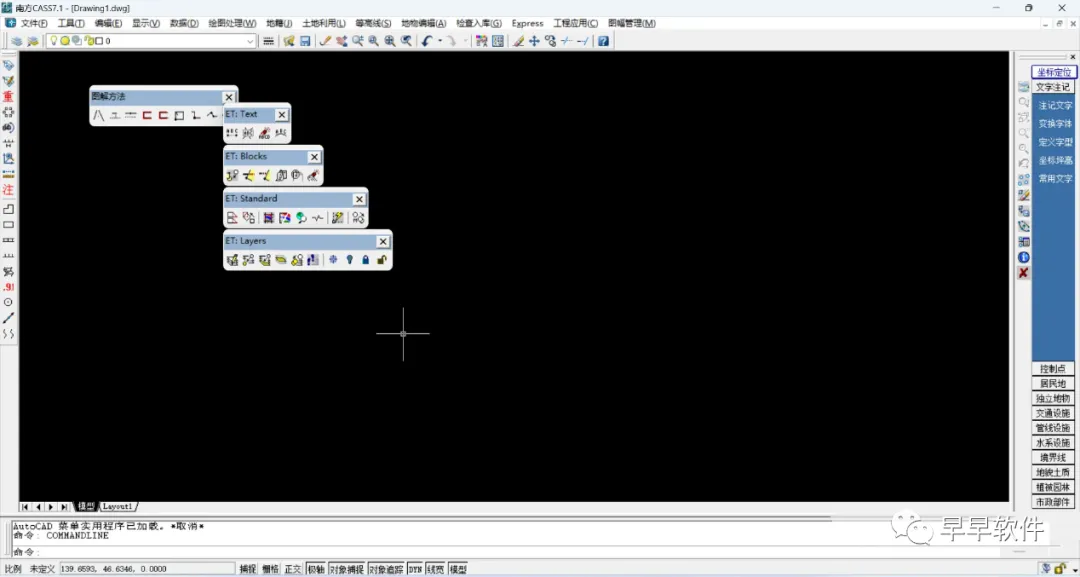Image resolution: width=1080 pixels, height=577 pixels.
Task: Click the globe with magnifier icon in ET: Standard
Action: click(301, 218)
